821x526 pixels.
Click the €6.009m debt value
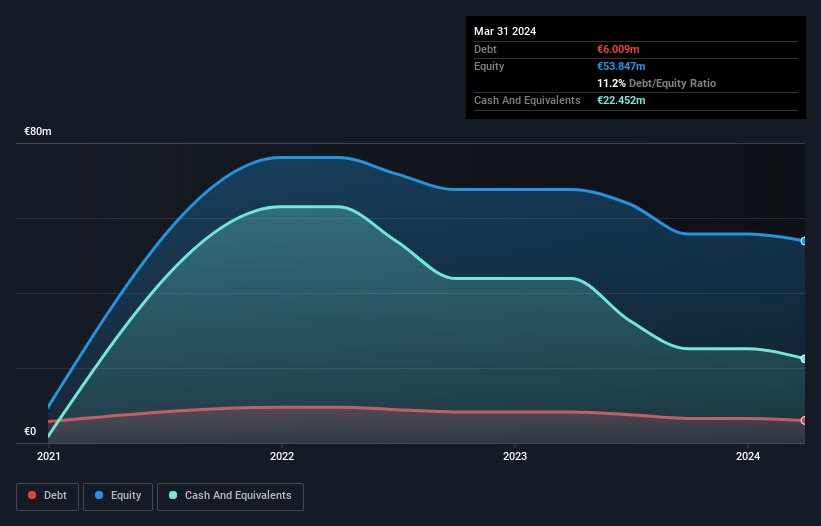pos(618,49)
